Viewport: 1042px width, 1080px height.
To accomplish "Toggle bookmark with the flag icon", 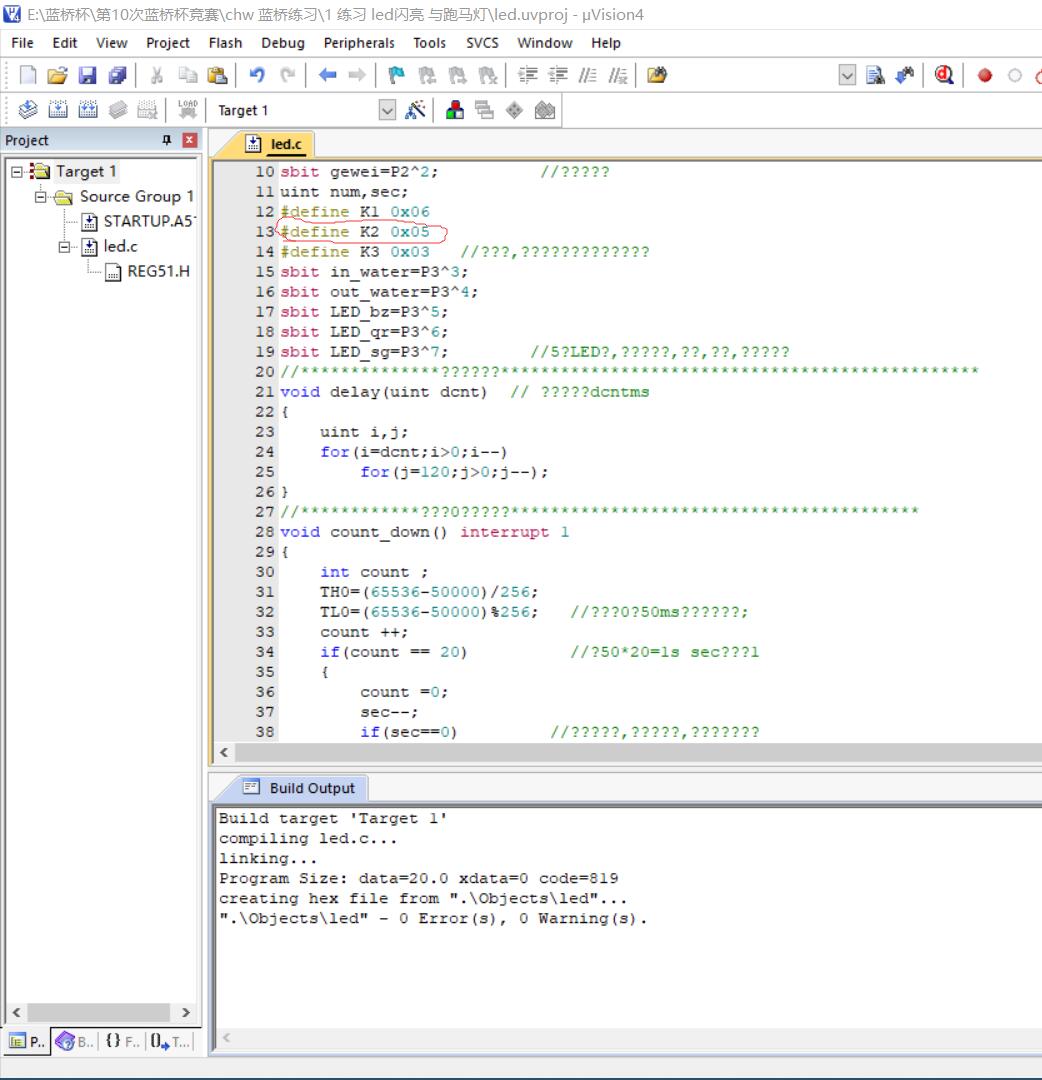I will 397,76.
